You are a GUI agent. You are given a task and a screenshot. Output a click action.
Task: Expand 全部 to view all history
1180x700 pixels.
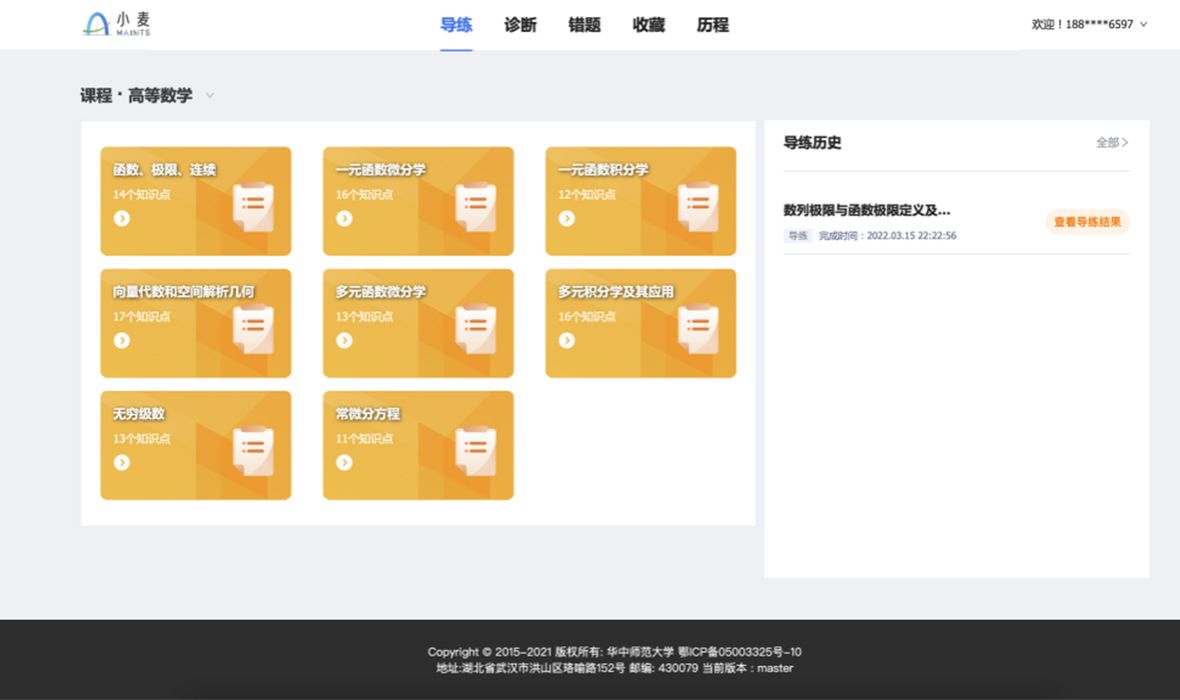click(x=1112, y=143)
